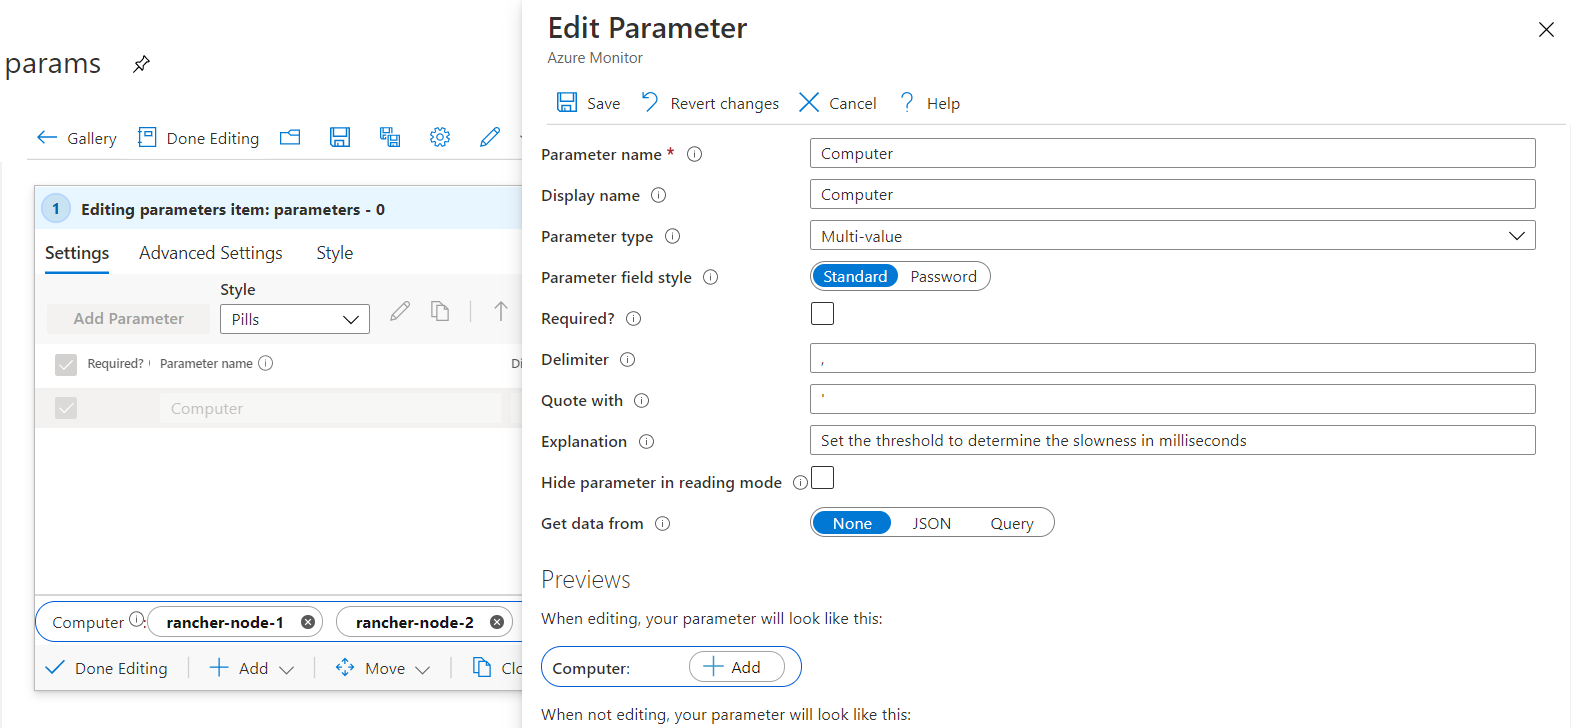The height and width of the screenshot is (728, 1571).
Task: Click the Open folder toolbar icon
Action: [290, 138]
